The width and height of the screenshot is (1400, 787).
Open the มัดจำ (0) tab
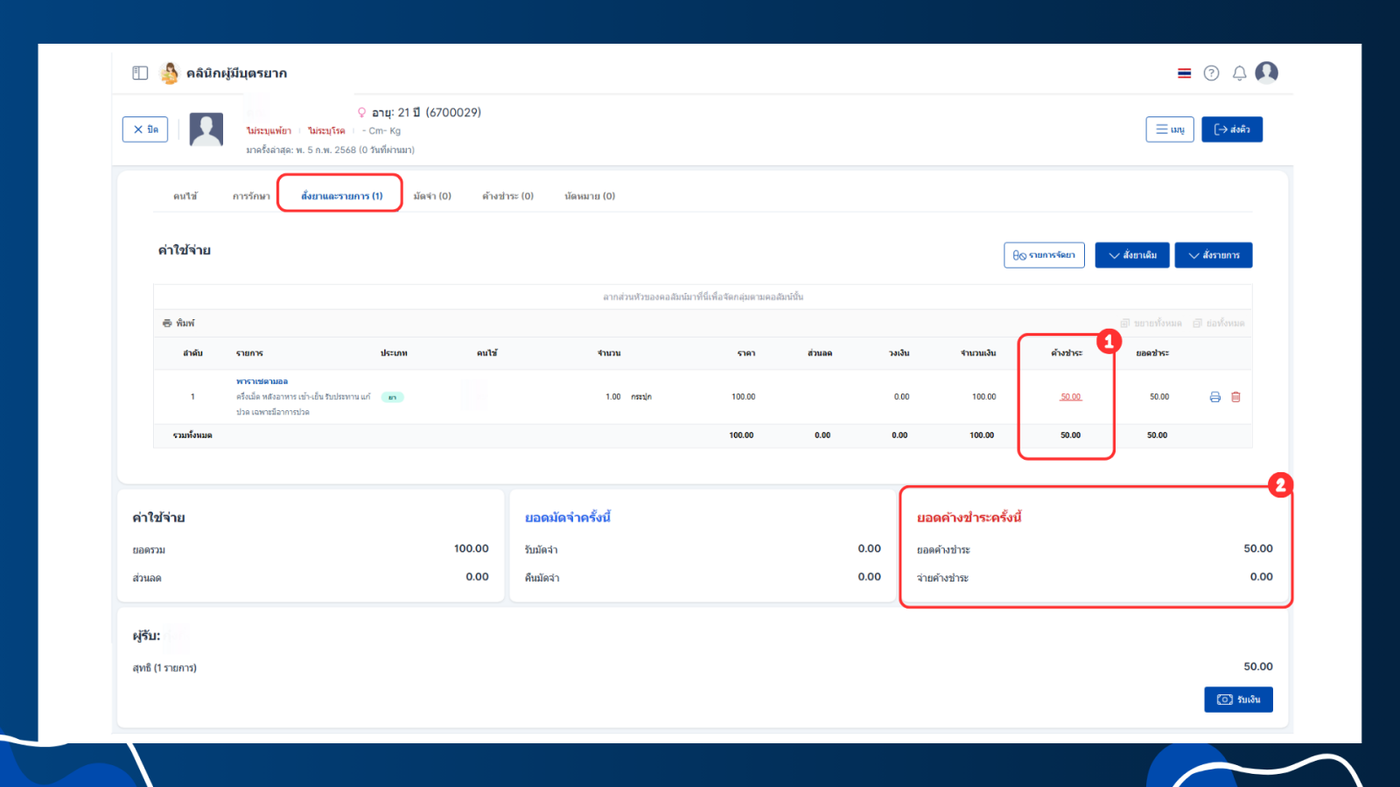coord(432,196)
